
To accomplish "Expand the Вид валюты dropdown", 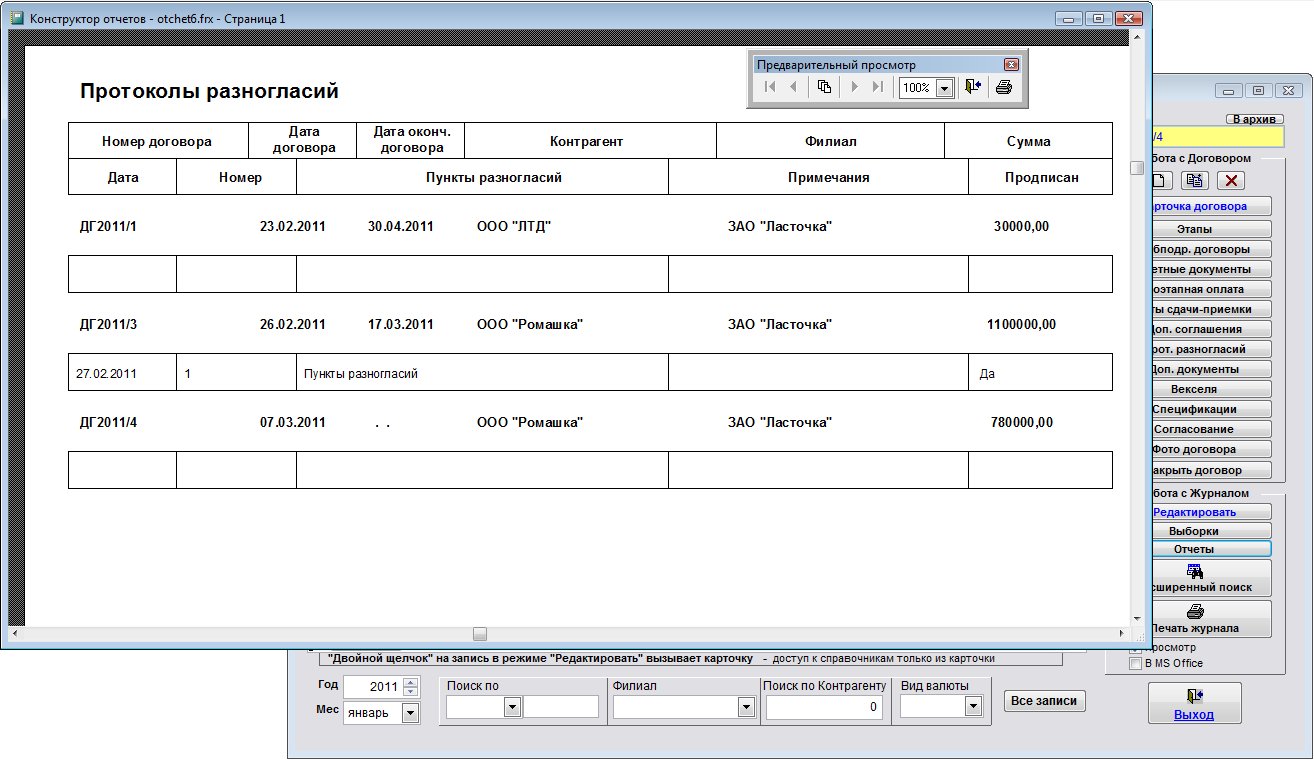I will [x=973, y=707].
